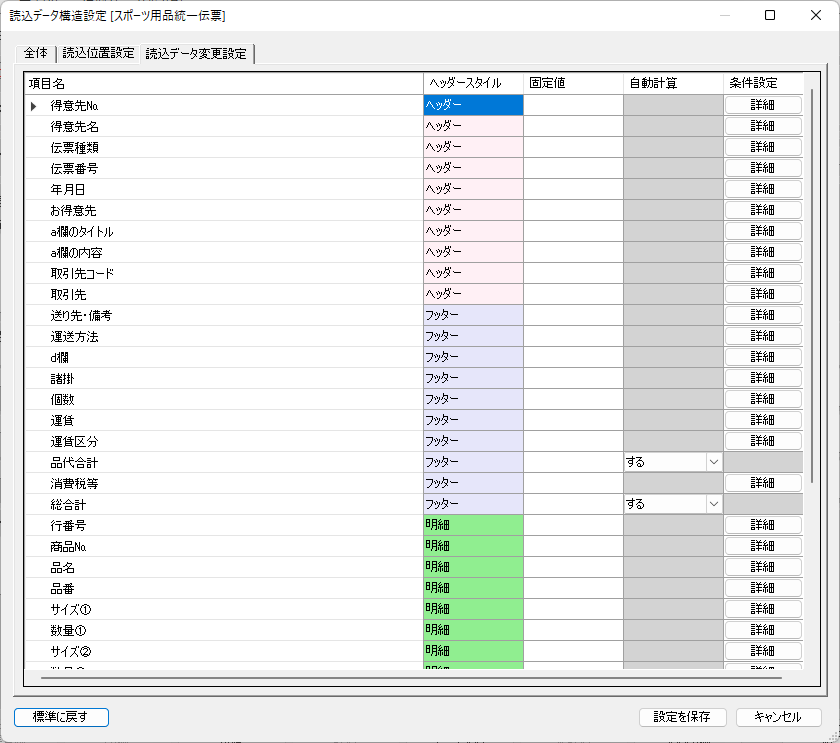Select the 運賃 row name
This screenshot has width=840, height=743.
(x=62, y=421)
